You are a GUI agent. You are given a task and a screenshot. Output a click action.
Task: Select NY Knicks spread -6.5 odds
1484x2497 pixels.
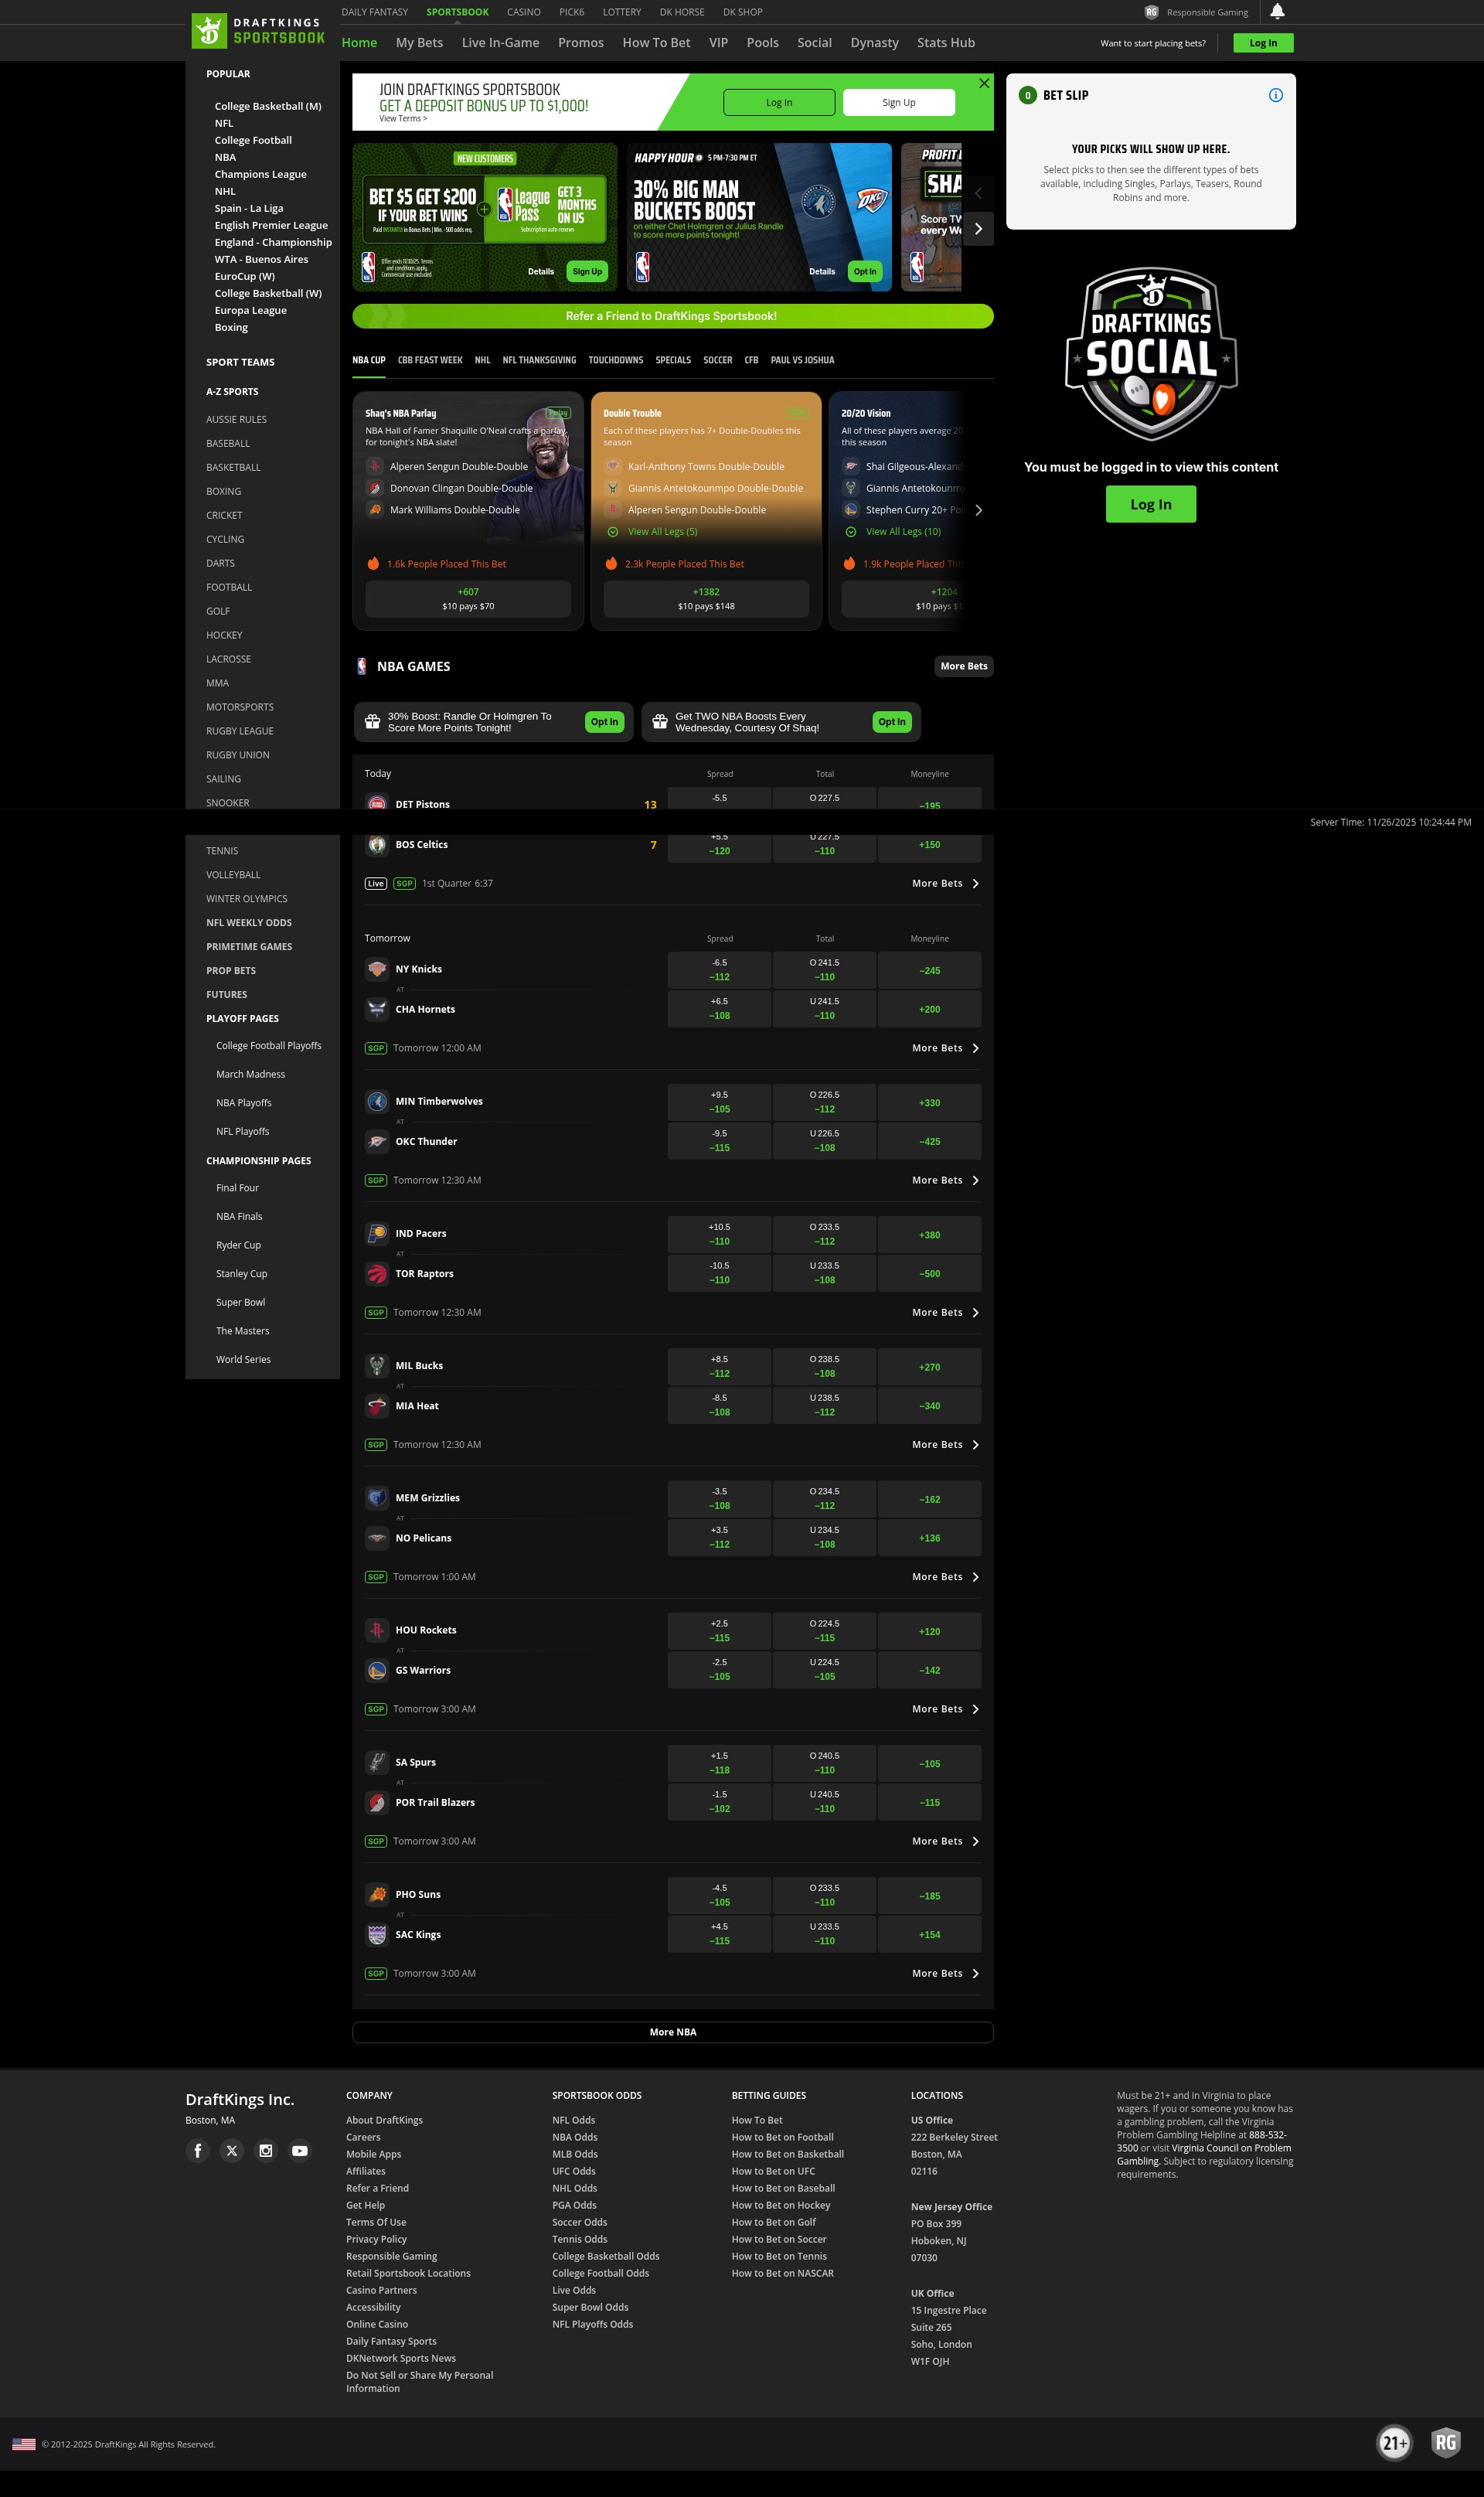coord(720,970)
